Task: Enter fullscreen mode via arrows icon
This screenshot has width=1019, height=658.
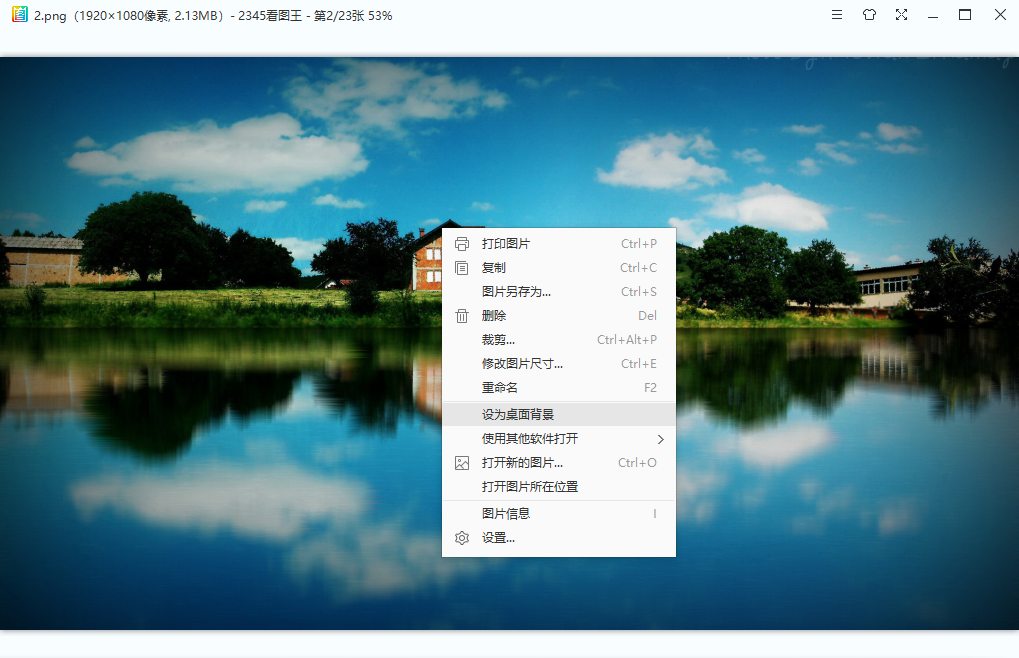Action: click(901, 15)
